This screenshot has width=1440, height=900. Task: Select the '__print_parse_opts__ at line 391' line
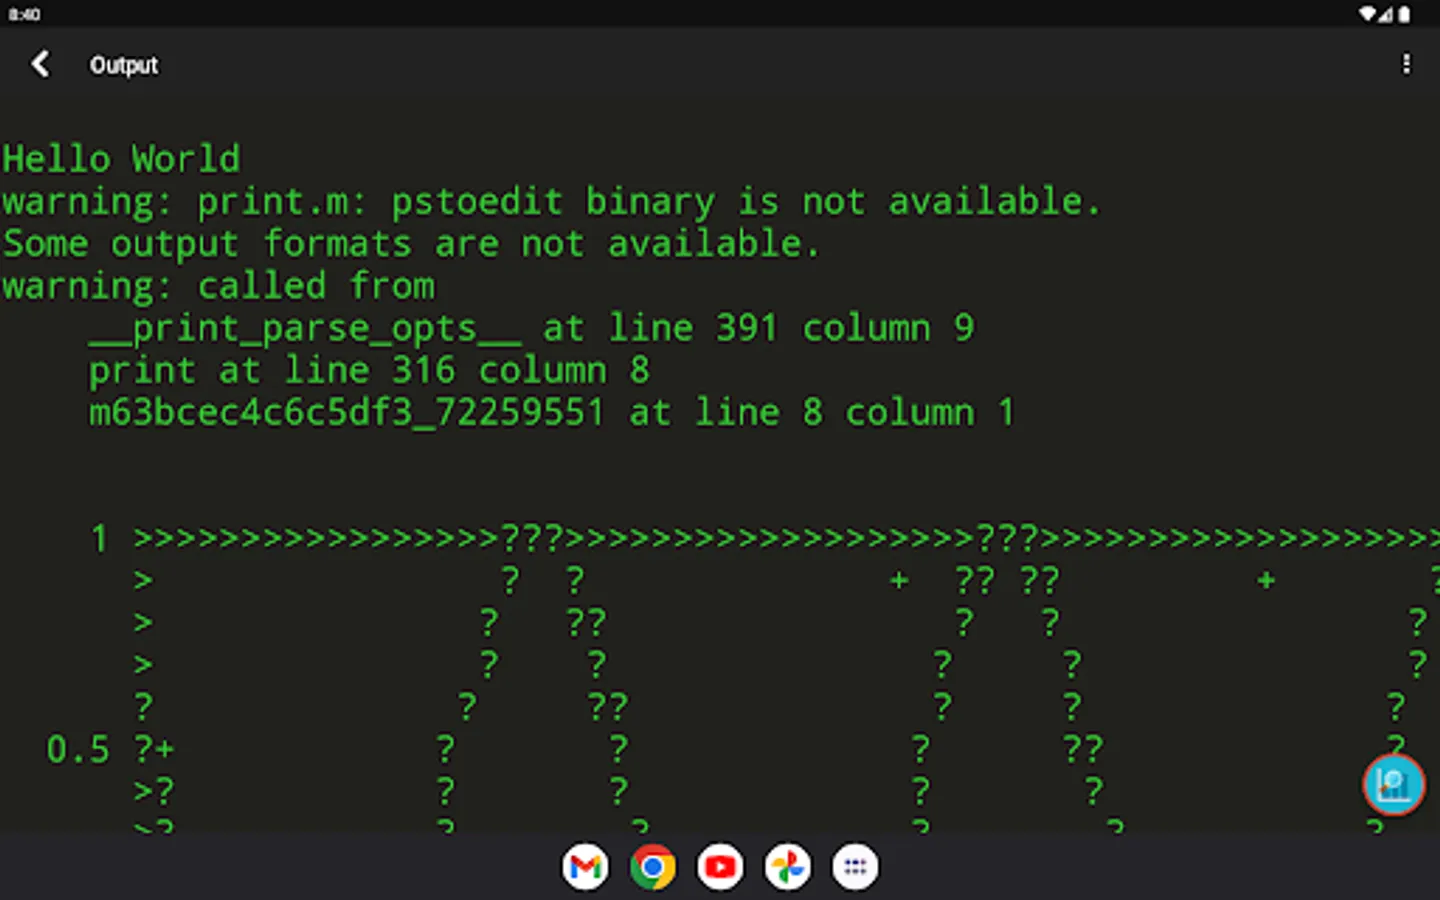coord(531,328)
